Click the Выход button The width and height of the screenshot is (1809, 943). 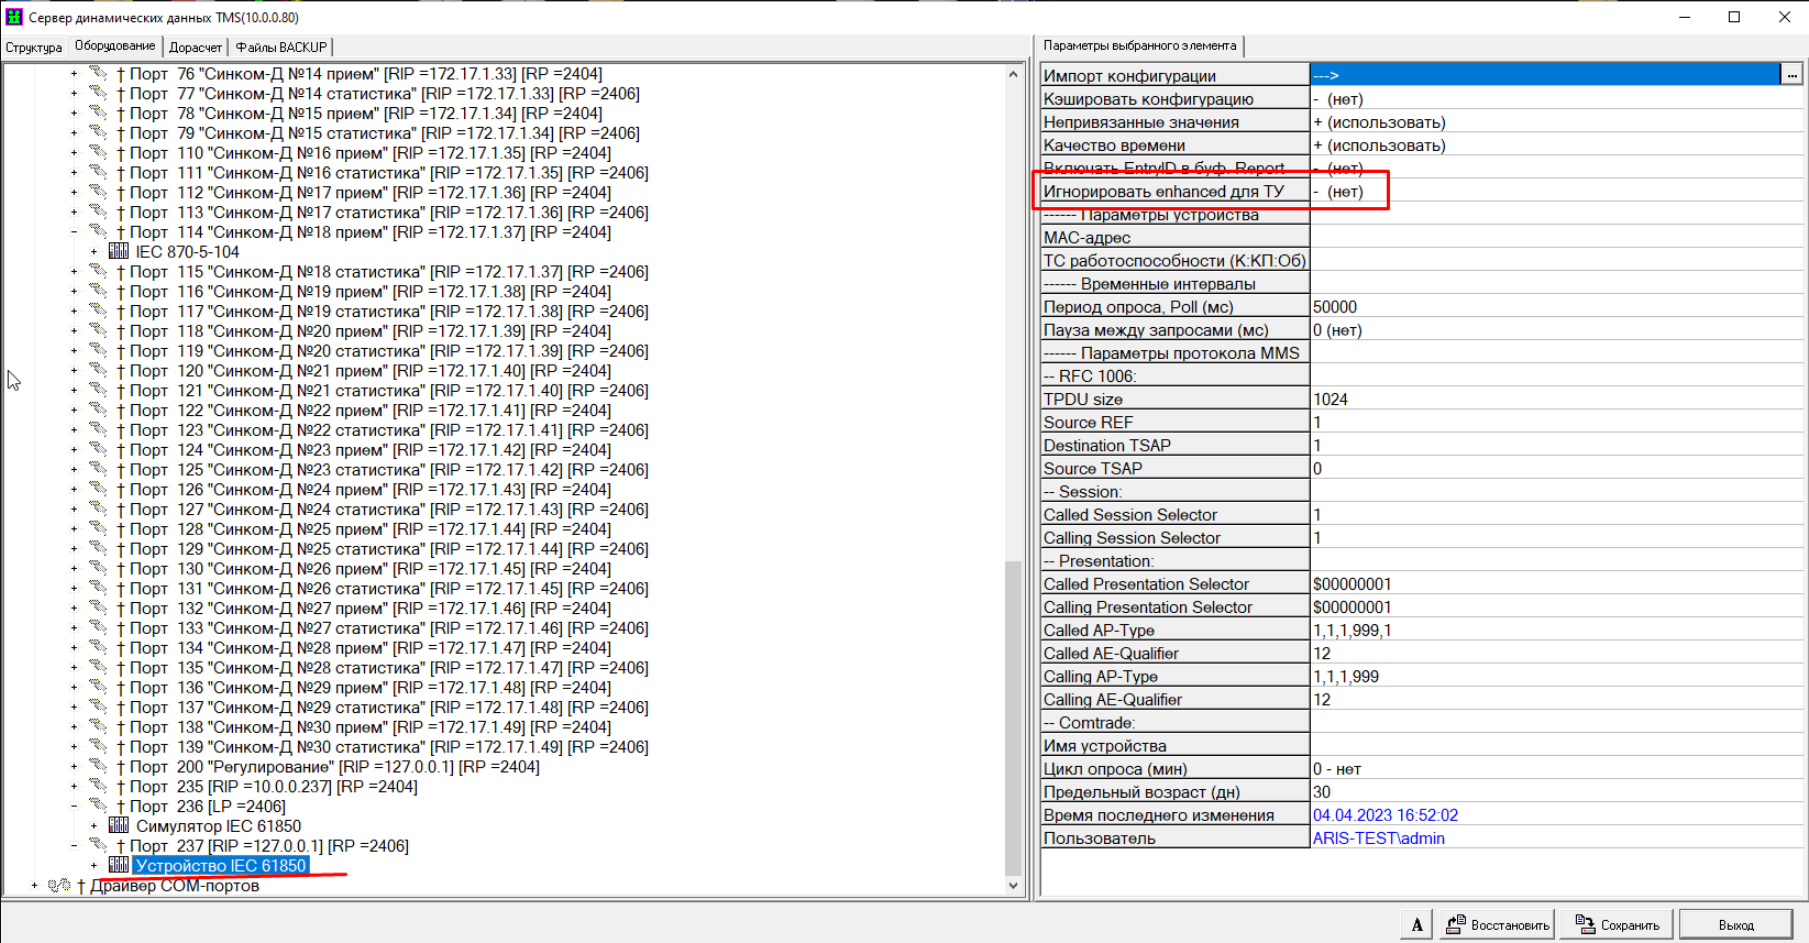(x=1735, y=924)
